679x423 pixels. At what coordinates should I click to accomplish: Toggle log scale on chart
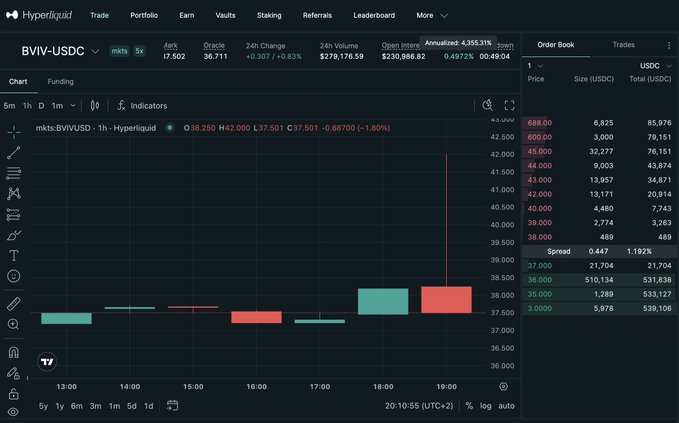(x=485, y=406)
